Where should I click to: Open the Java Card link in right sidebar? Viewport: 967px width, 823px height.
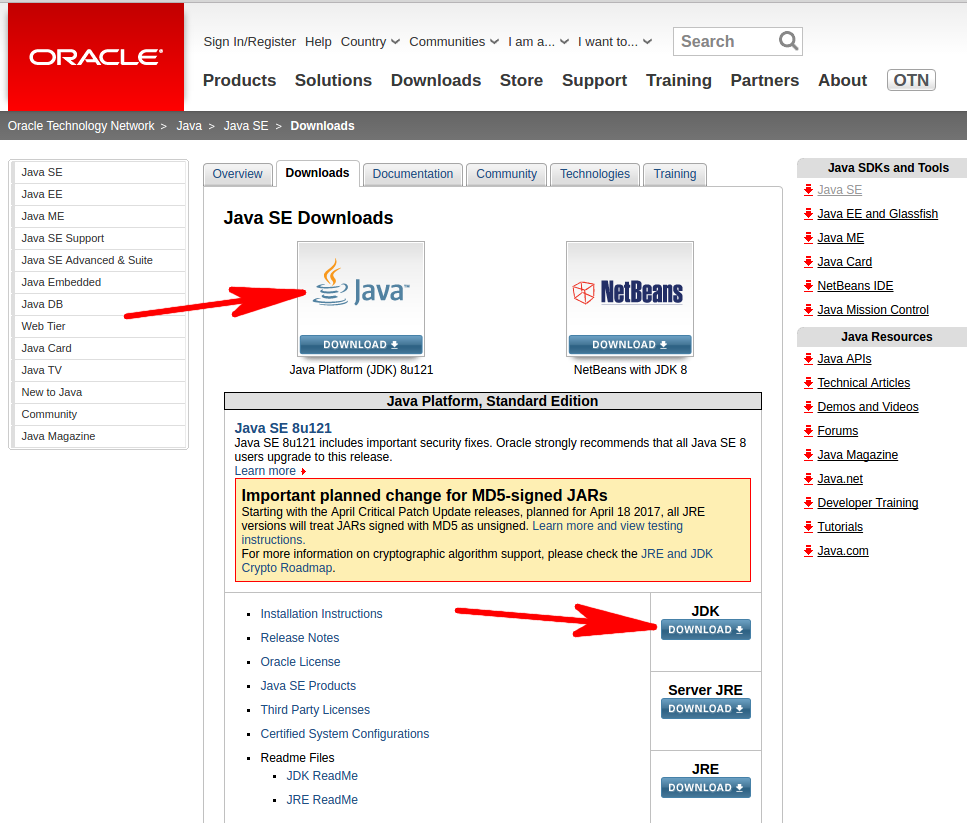[844, 262]
